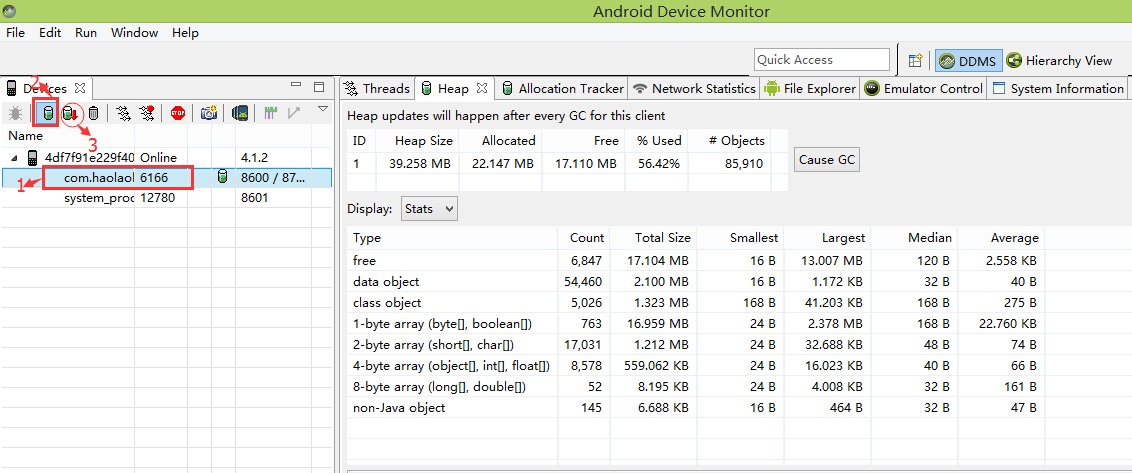
Task: Select the system_proc process row
Action: click(166, 197)
